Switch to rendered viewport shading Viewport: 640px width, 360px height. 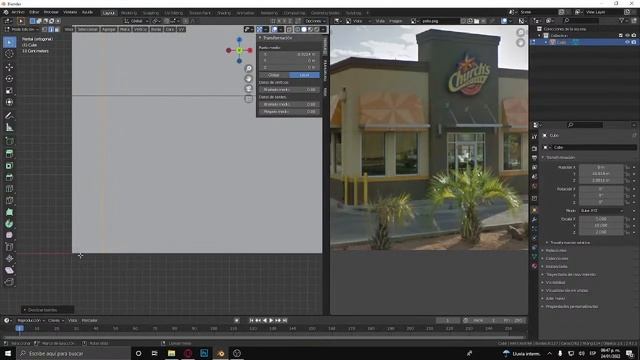(316, 29)
